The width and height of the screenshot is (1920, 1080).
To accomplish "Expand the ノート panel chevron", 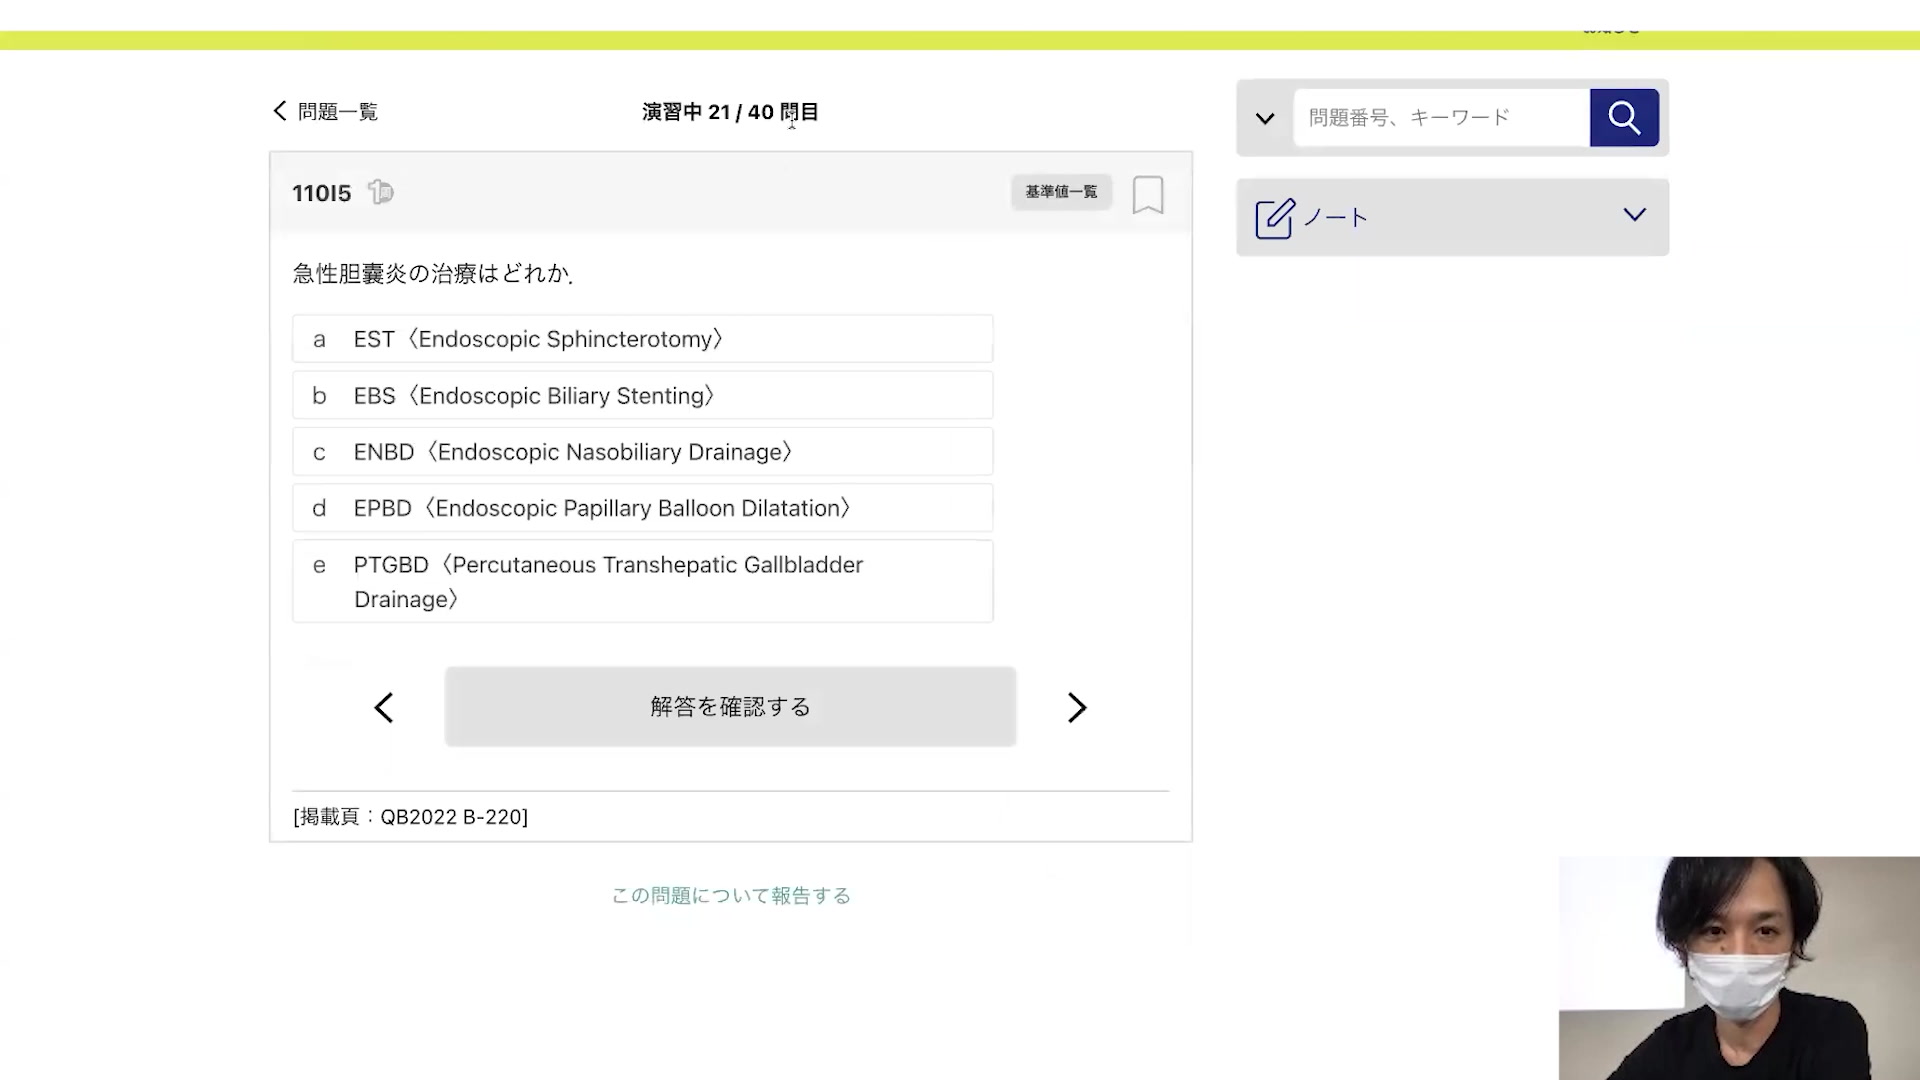I will tap(1634, 215).
